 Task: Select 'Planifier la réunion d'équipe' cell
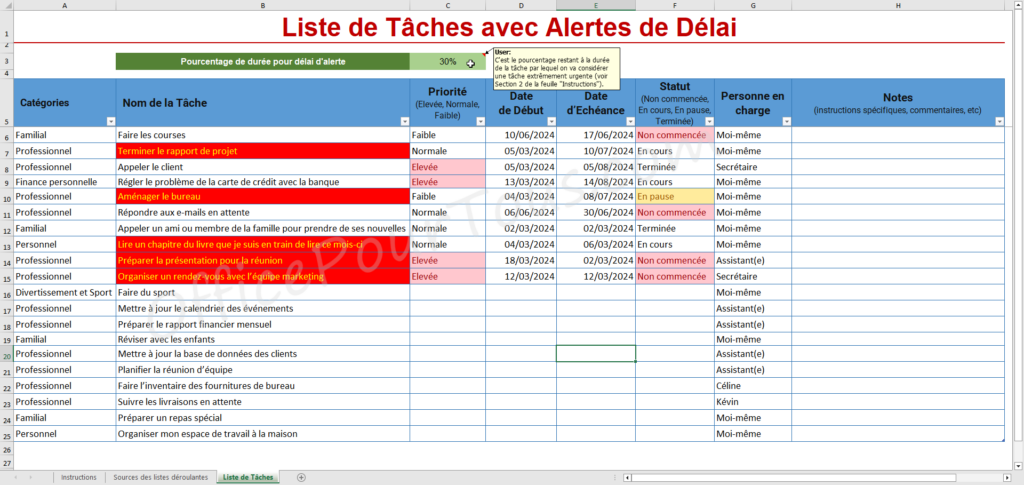click(x=263, y=369)
